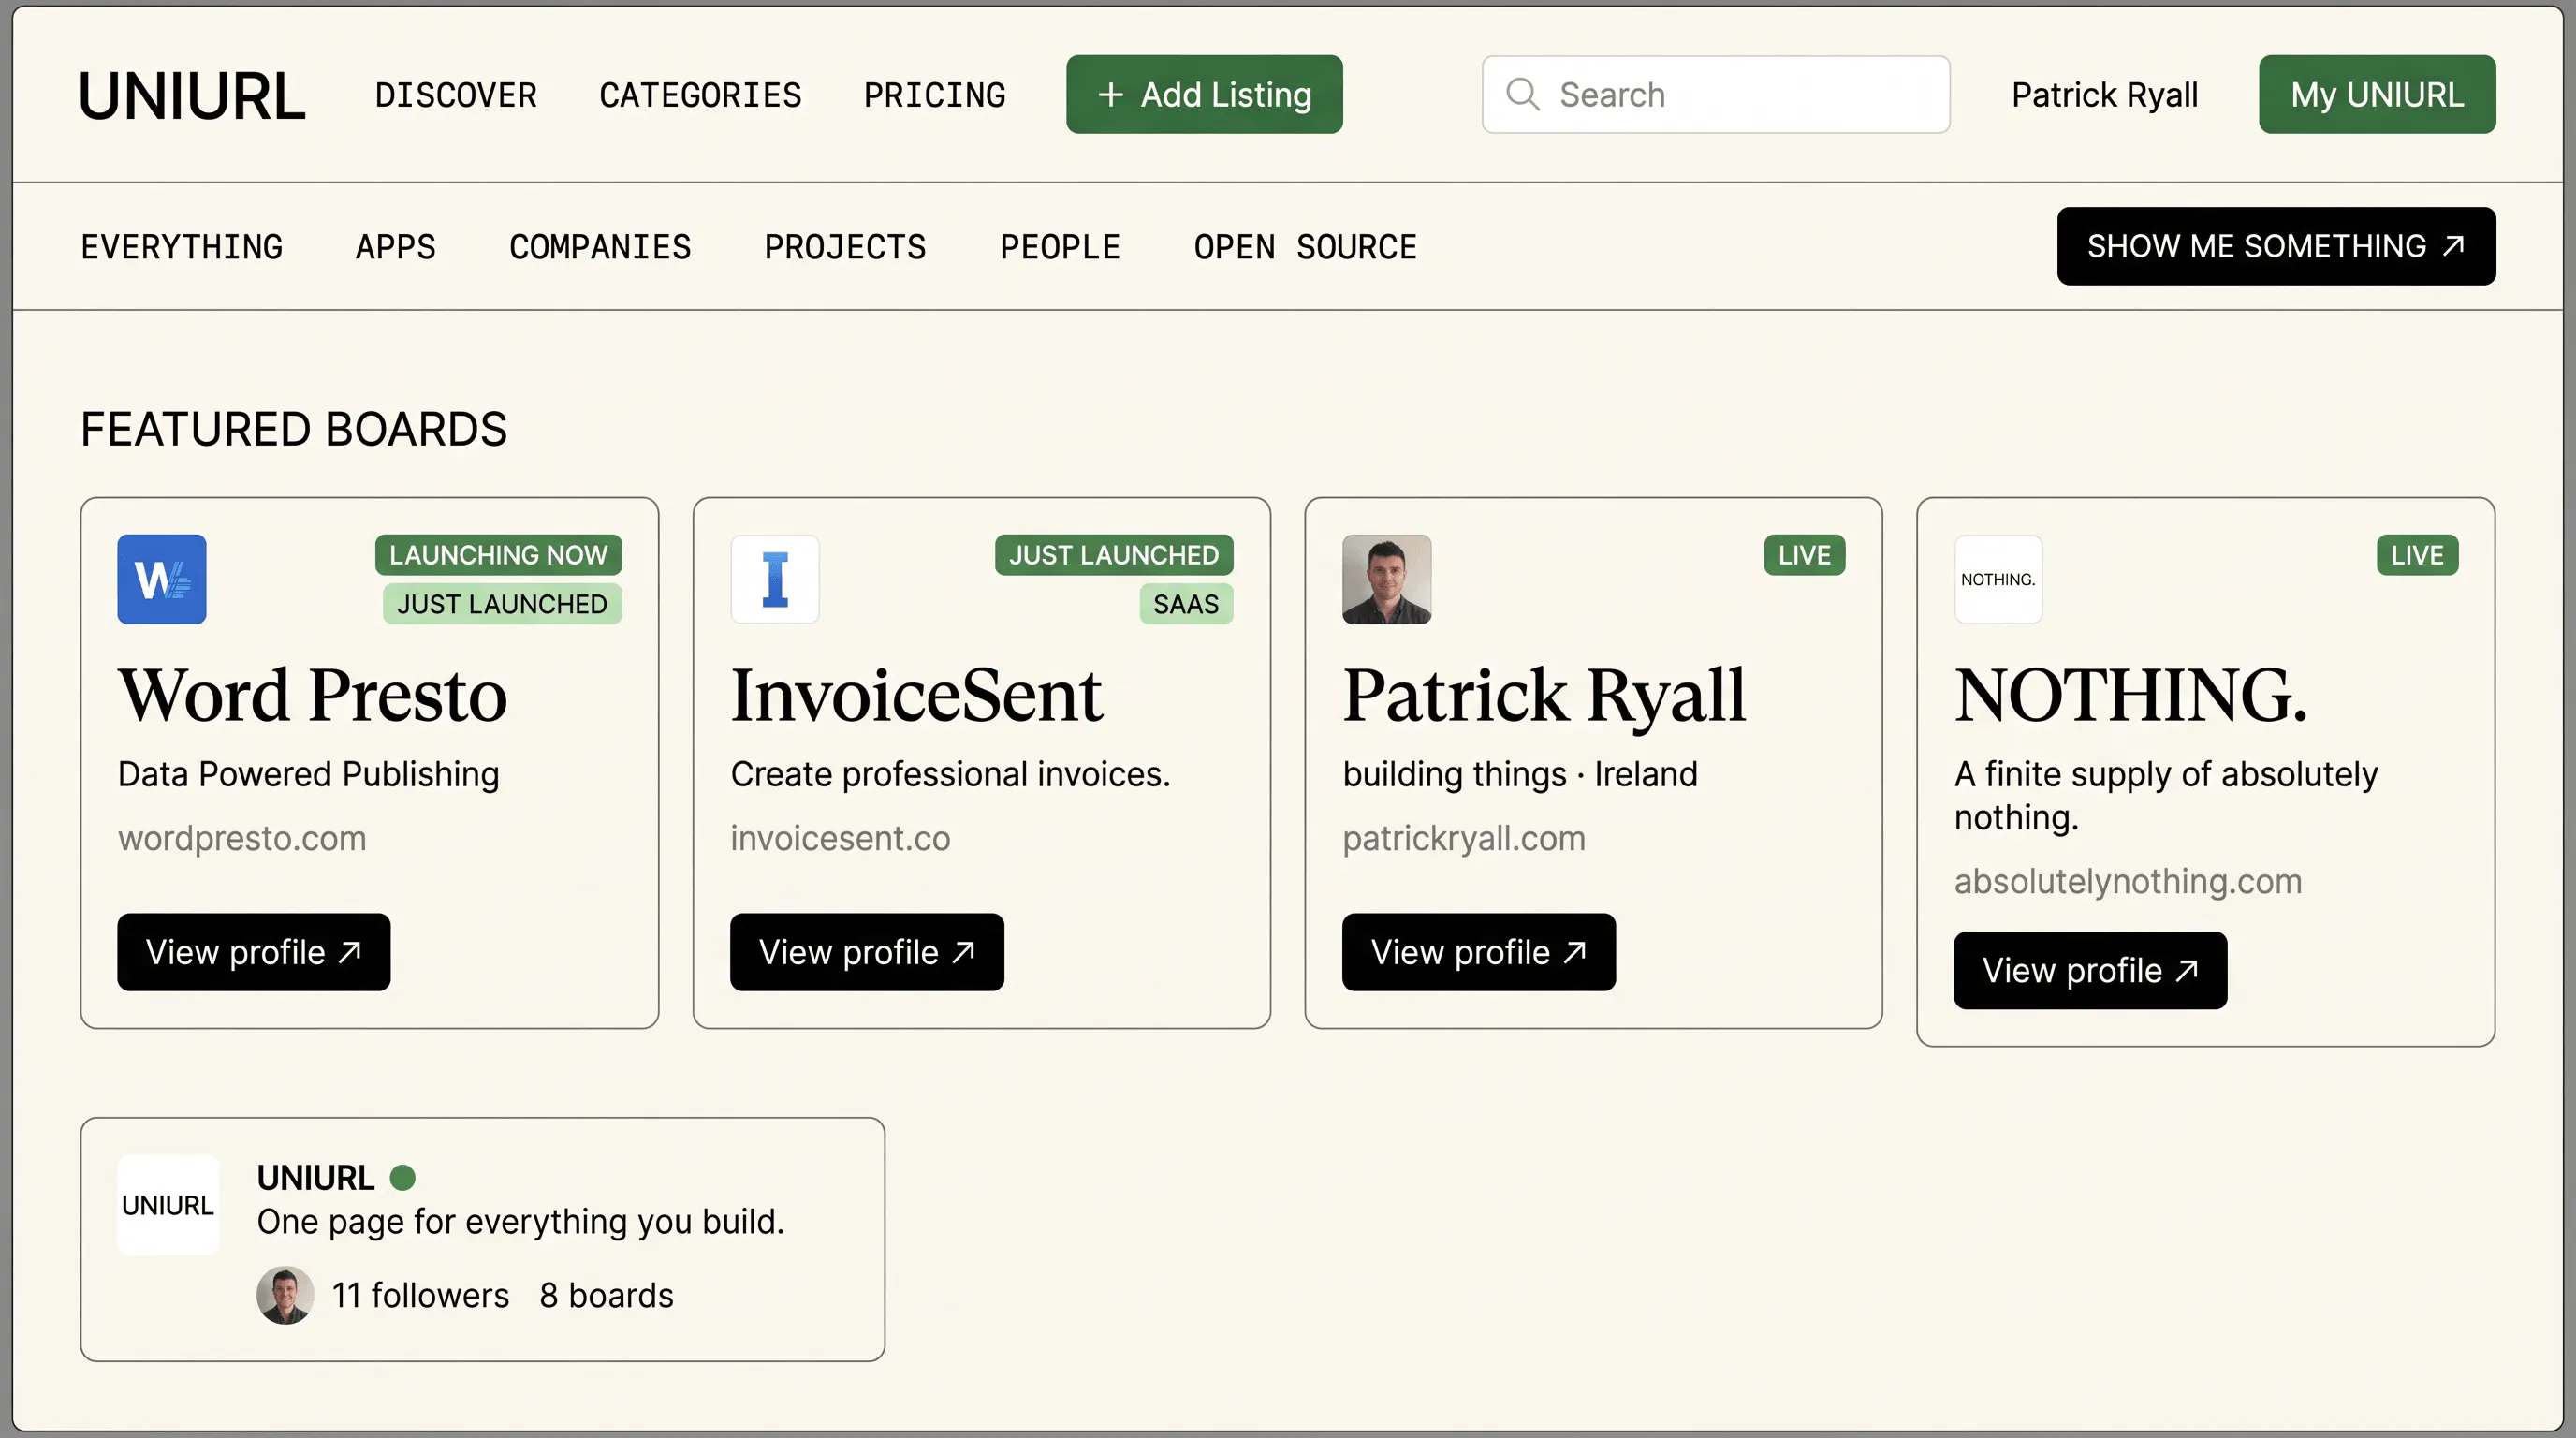Click Live badge on NOTHING. card
This screenshot has width=2576, height=1438.
tap(2417, 555)
